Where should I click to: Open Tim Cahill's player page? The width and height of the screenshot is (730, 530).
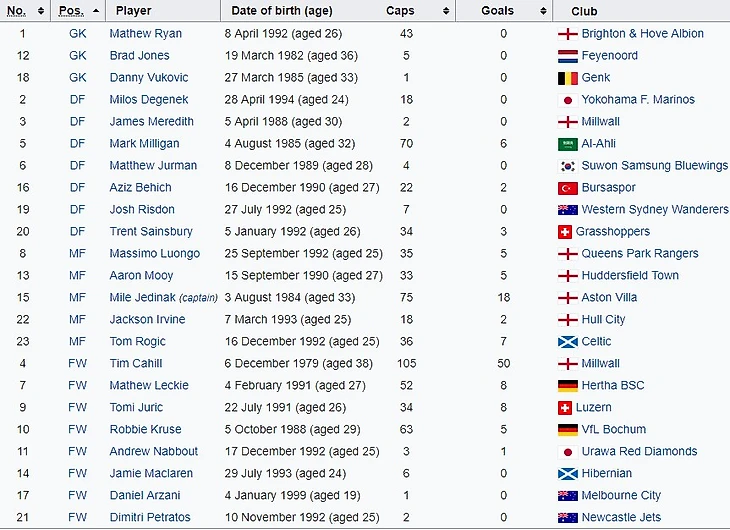tap(133, 364)
